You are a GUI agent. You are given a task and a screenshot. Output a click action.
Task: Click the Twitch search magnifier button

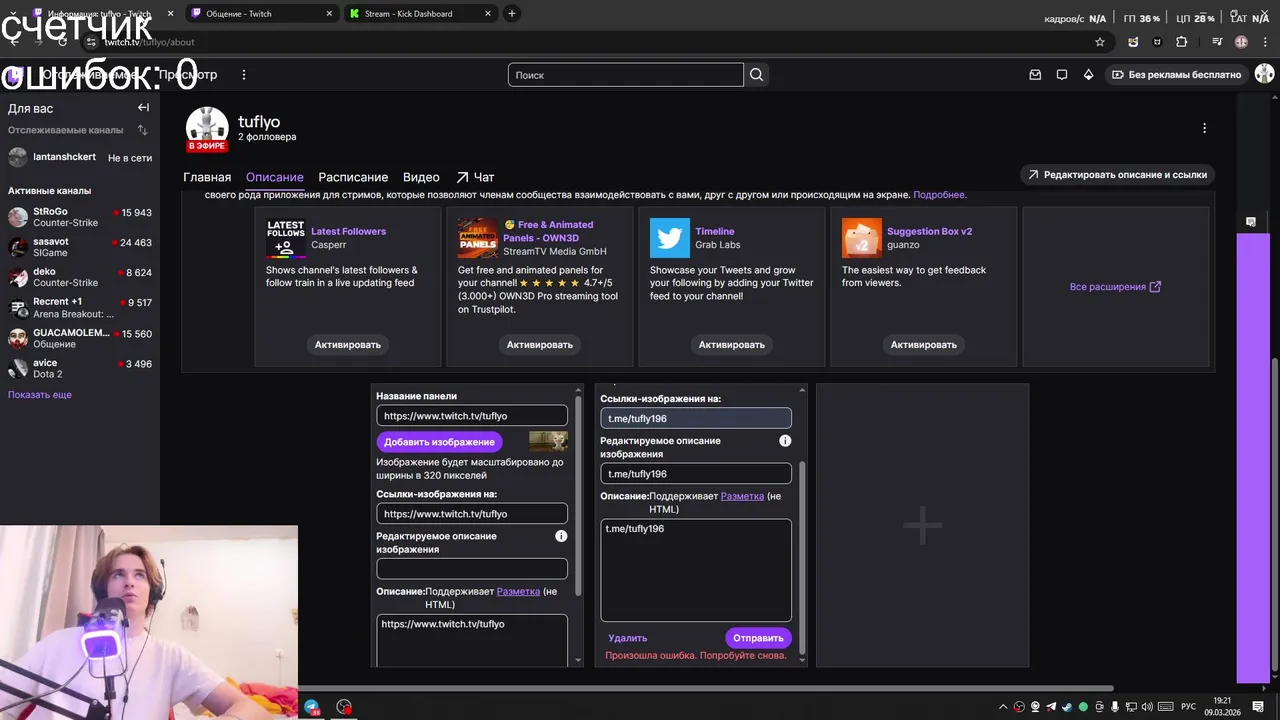pos(757,75)
